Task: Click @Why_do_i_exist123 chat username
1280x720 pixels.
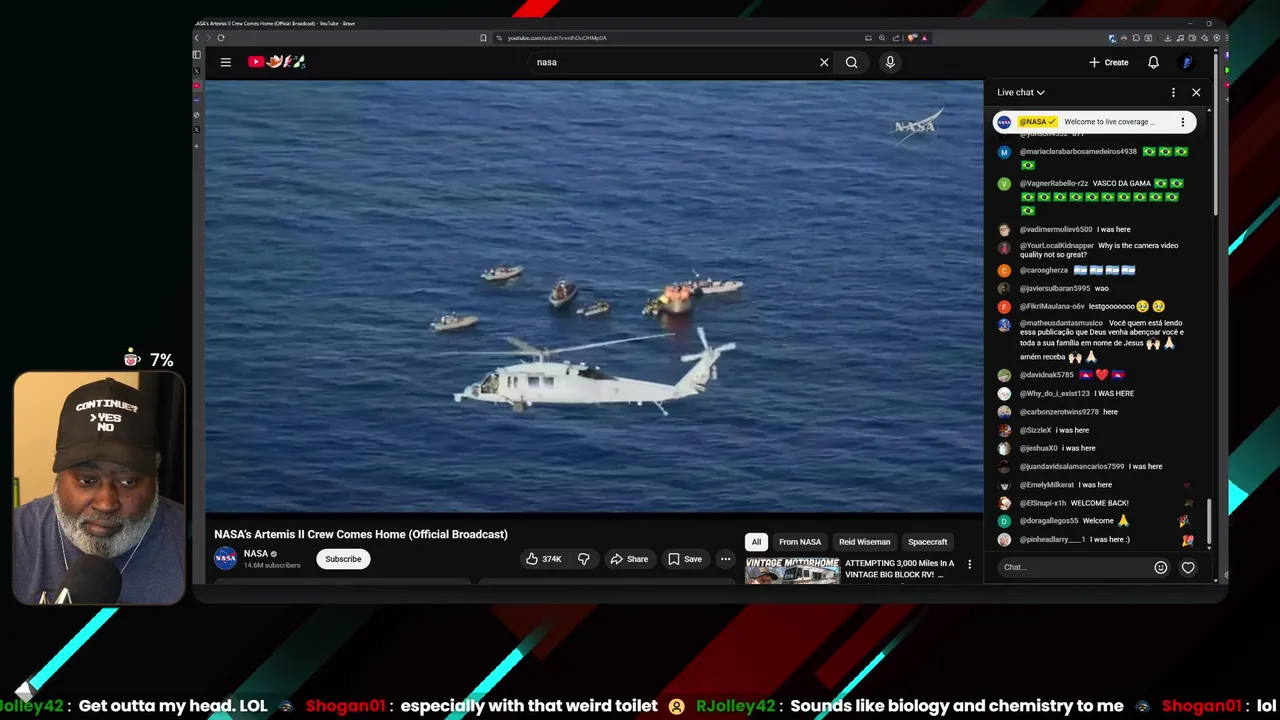Action: pyautogui.click(x=1055, y=393)
